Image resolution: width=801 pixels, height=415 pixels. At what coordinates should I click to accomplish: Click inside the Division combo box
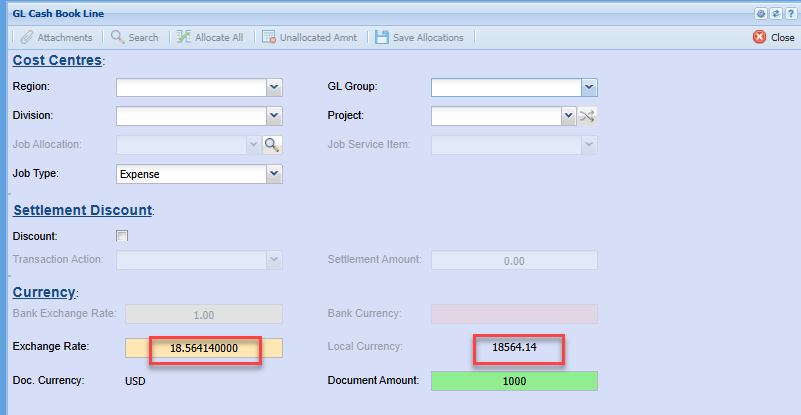click(192, 116)
